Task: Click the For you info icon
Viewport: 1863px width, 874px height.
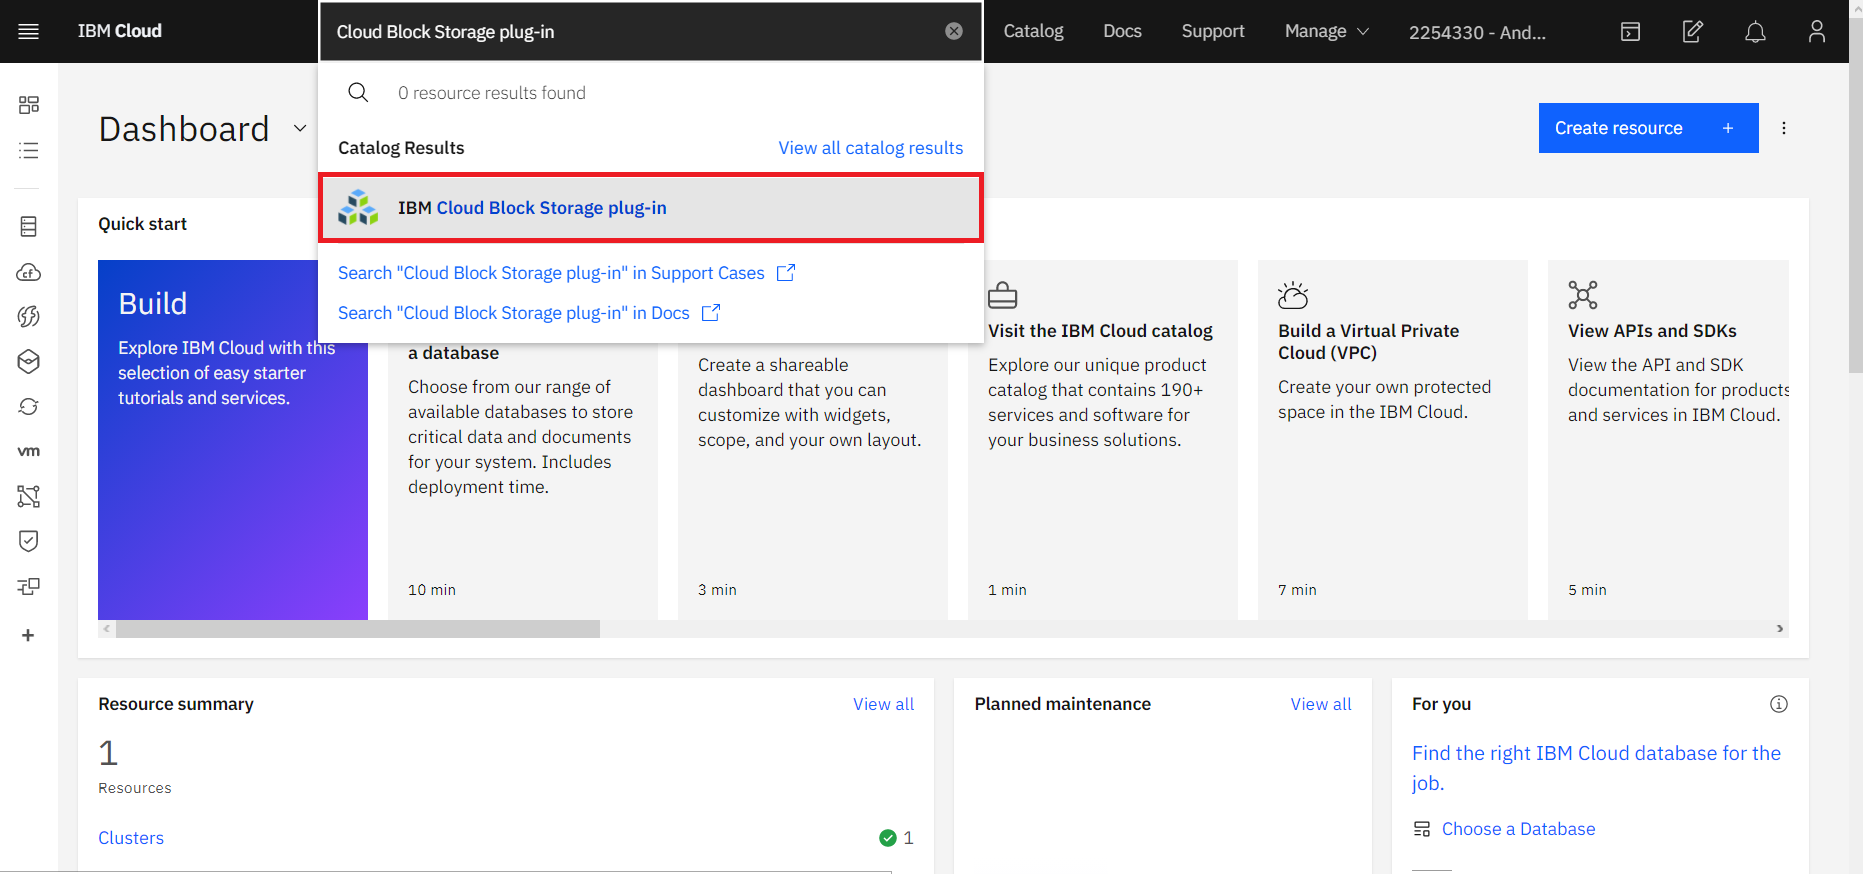Action: click(x=1779, y=704)
